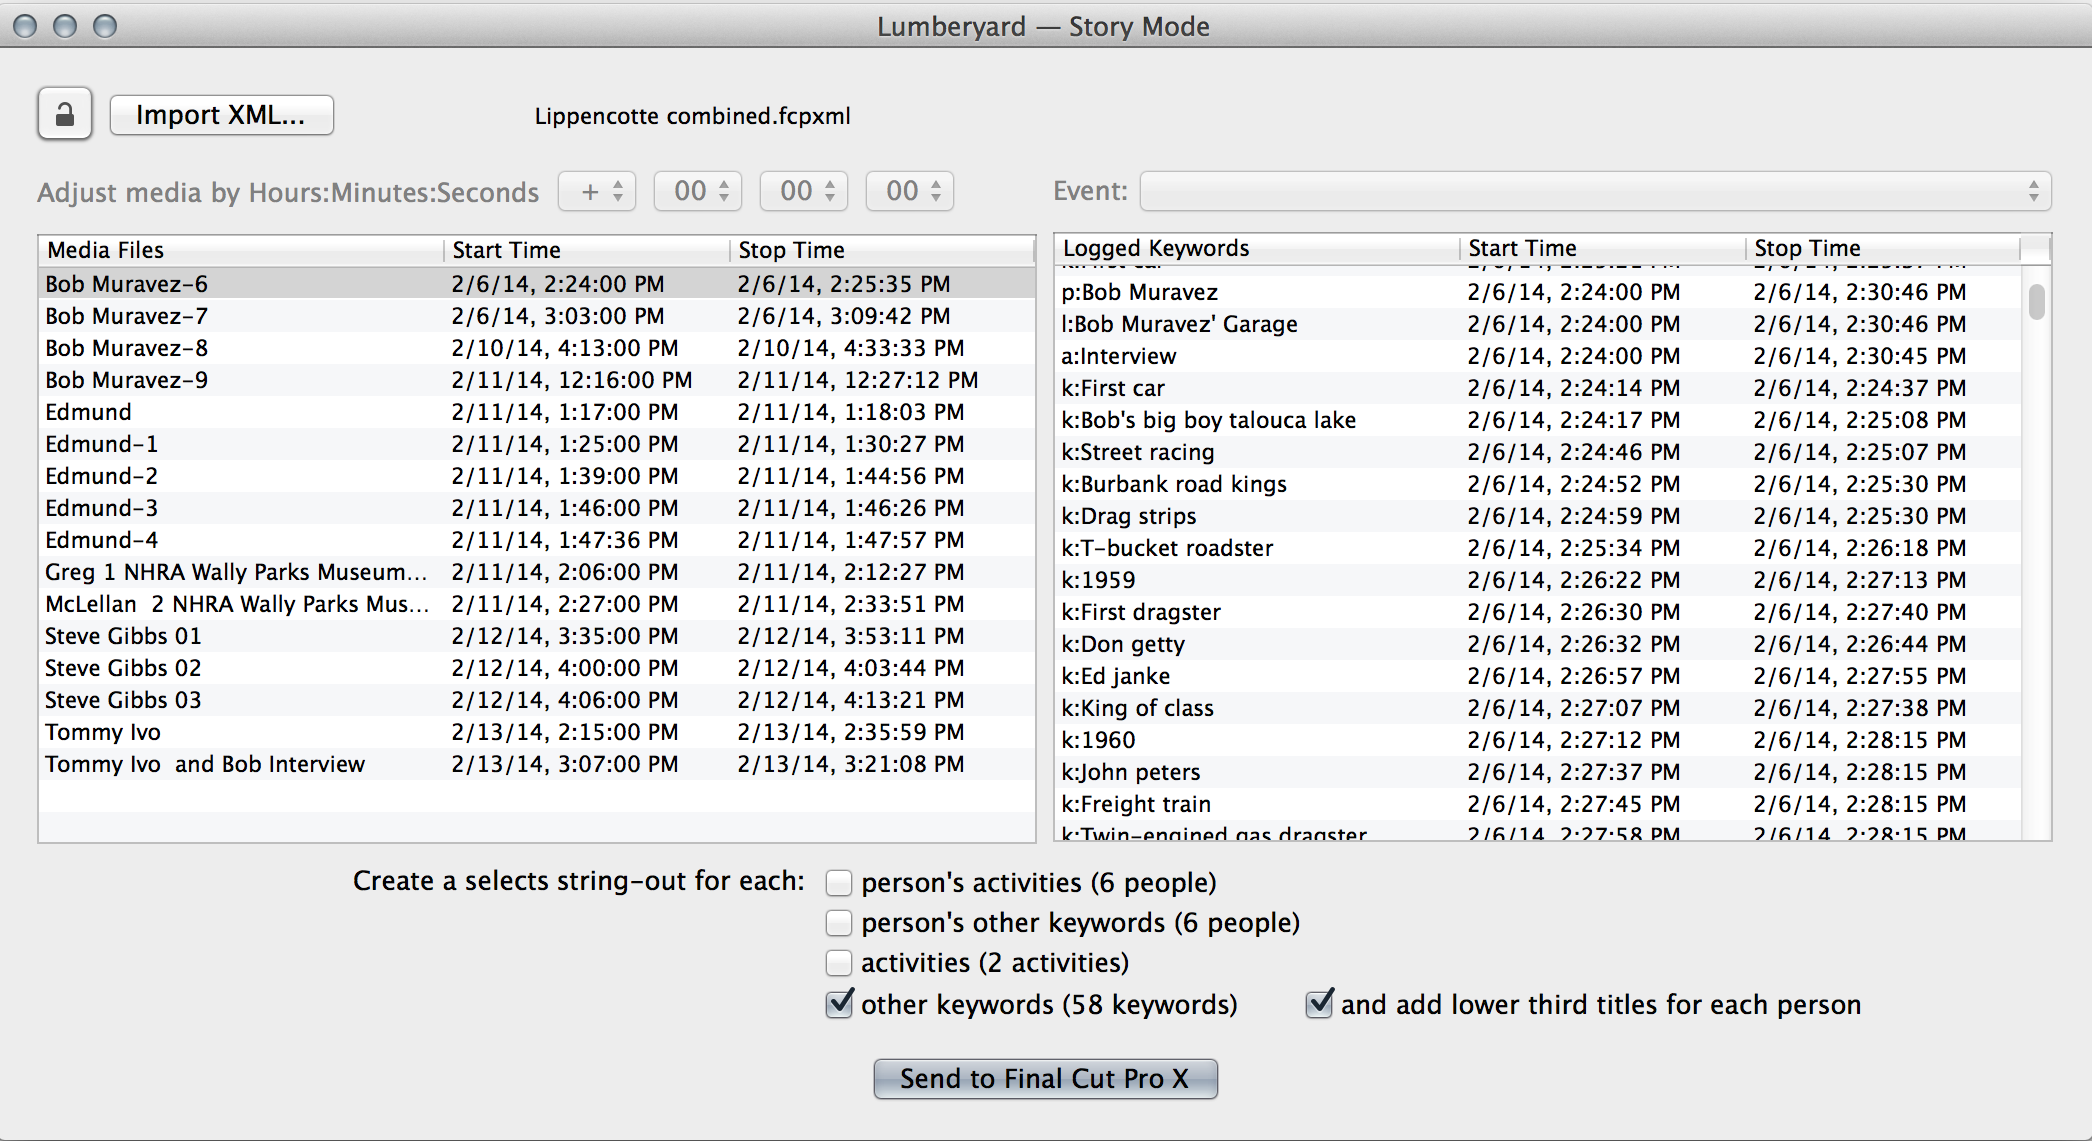Enable activities (2 activities) checkbox
Viewport: 2092px width, 1141px height.
click(839, 963)
